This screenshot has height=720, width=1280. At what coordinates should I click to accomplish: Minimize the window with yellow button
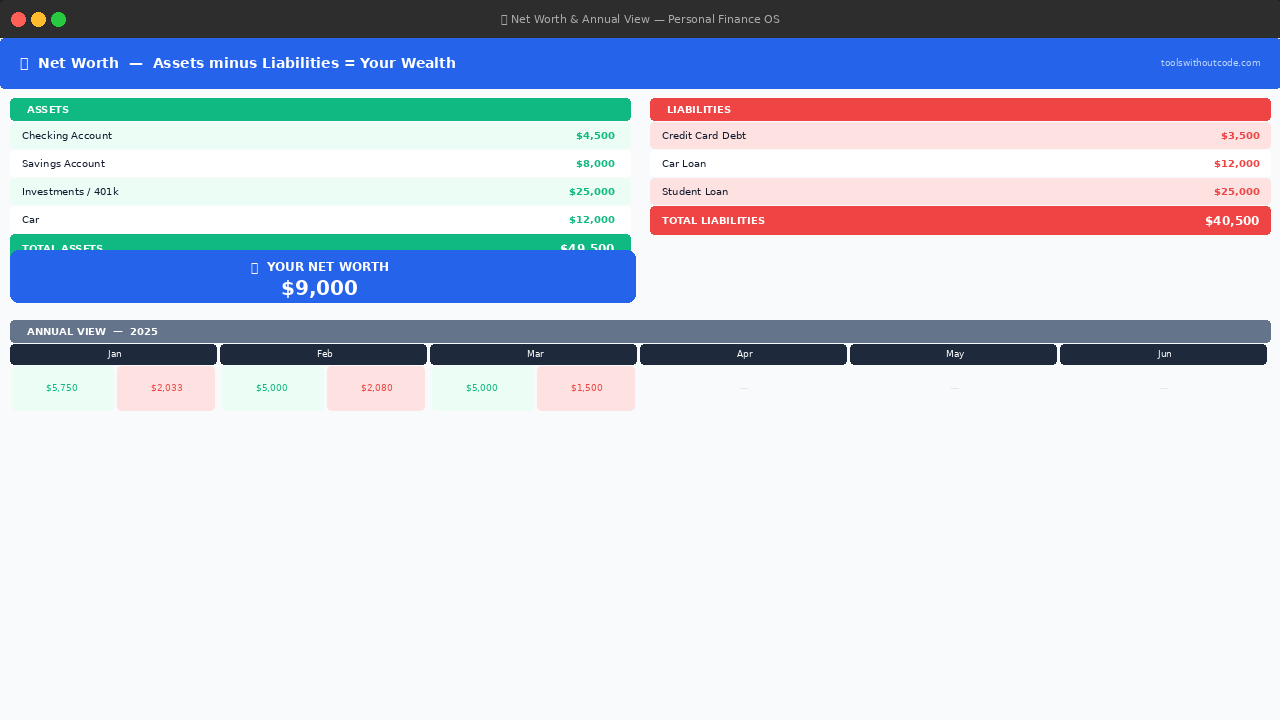click(38, 19)
